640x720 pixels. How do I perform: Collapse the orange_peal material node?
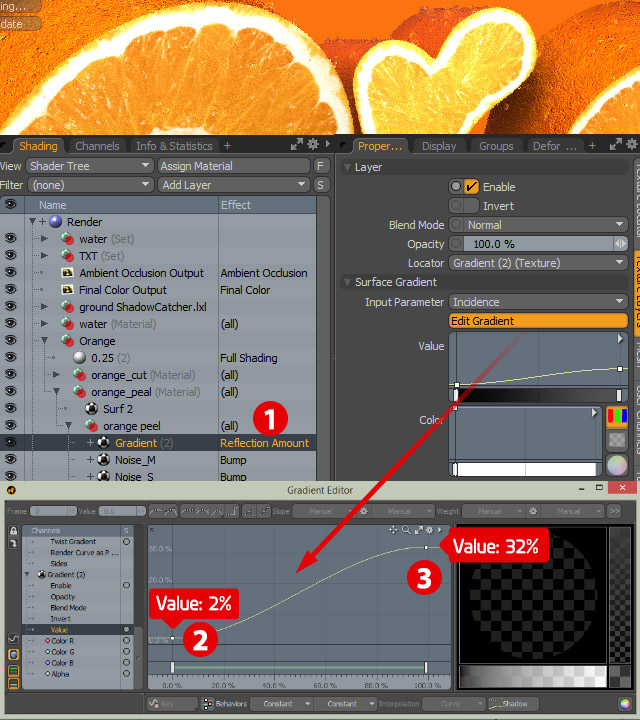pos(56,392)
